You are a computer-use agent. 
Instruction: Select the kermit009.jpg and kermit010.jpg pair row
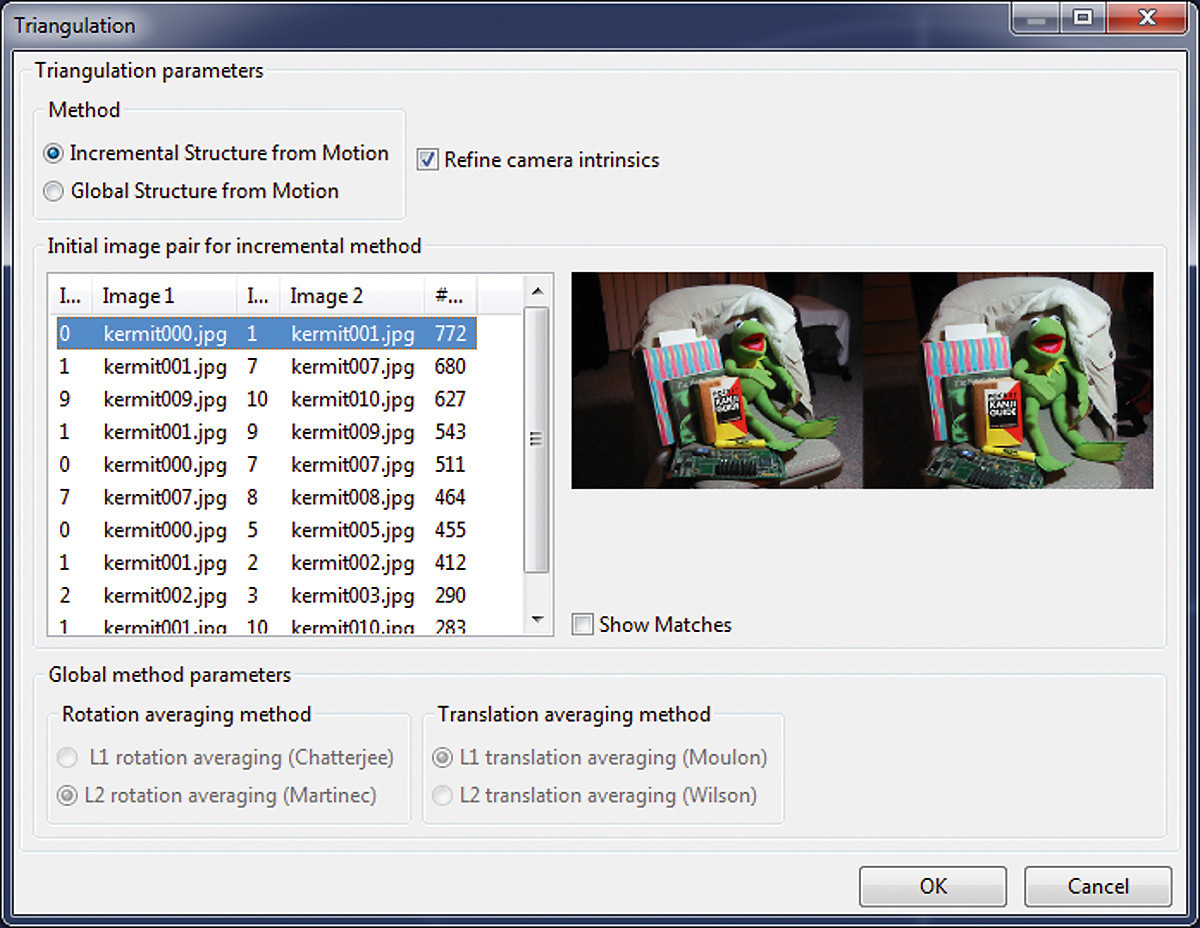[266, 399]
